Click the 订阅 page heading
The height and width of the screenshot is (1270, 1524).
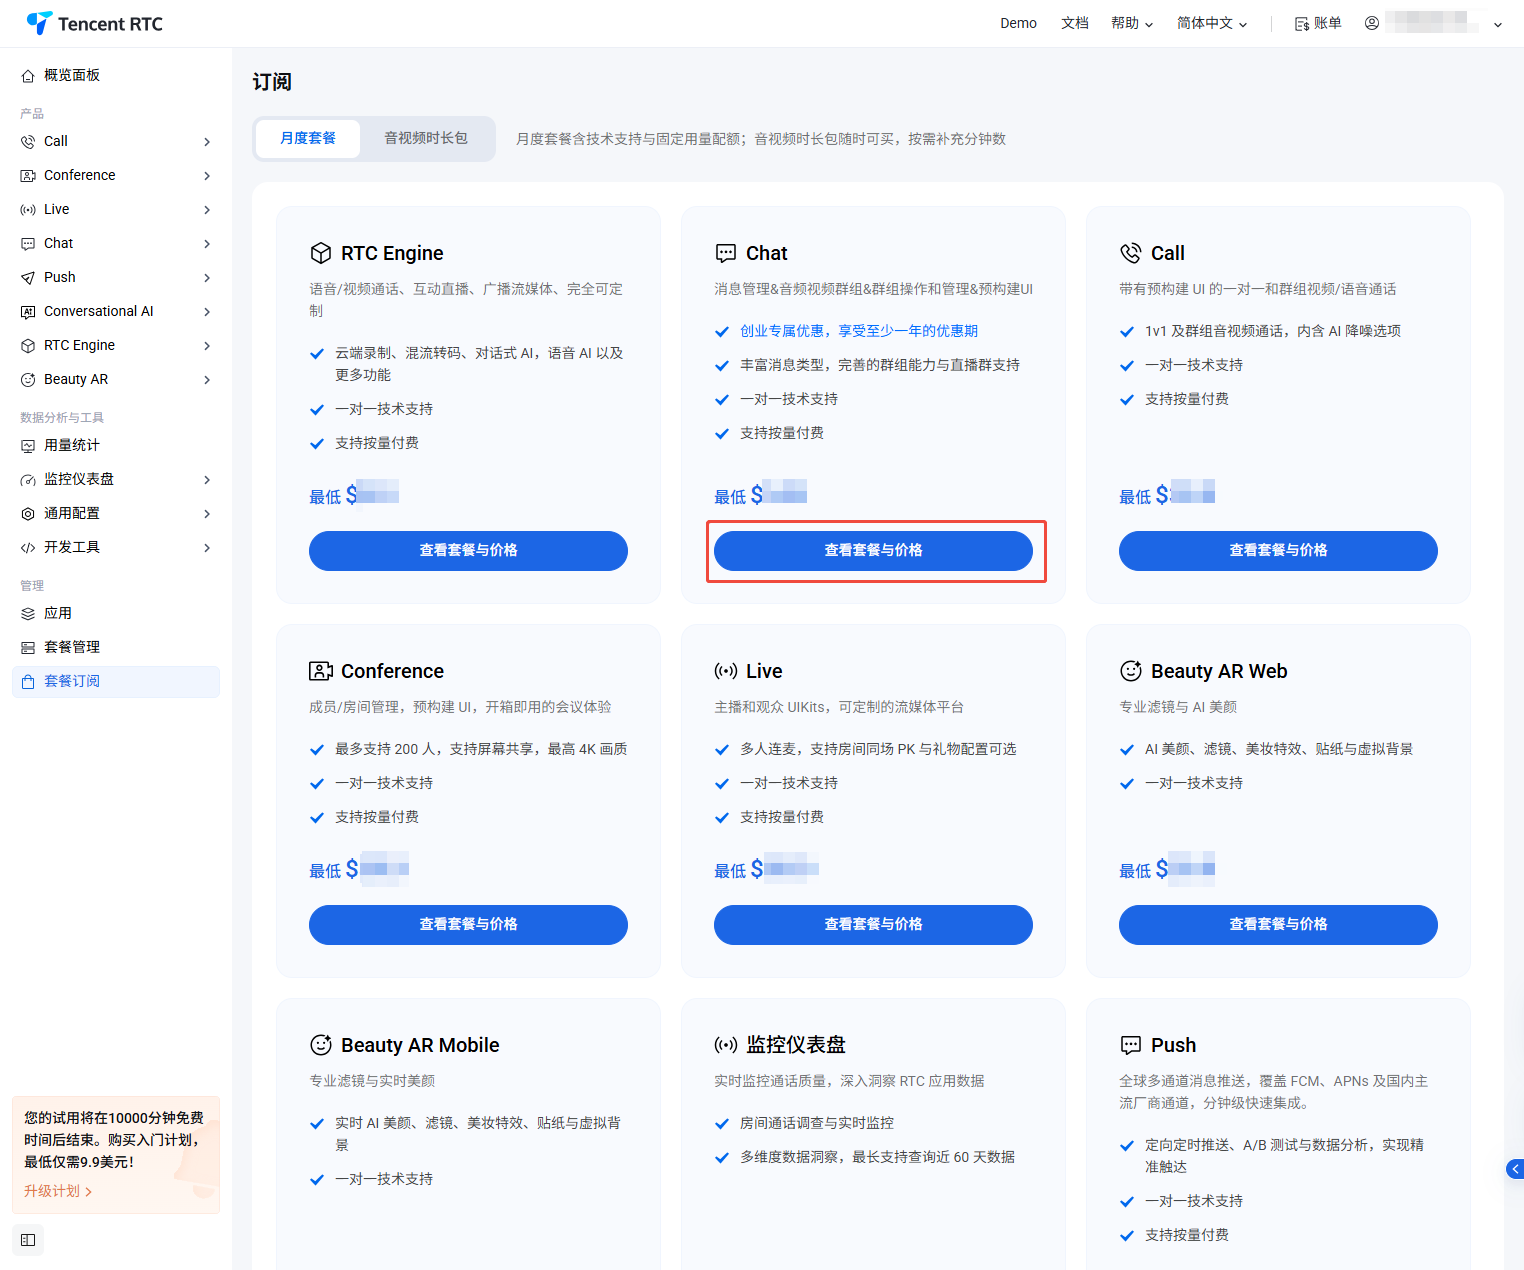pos(272,82)
